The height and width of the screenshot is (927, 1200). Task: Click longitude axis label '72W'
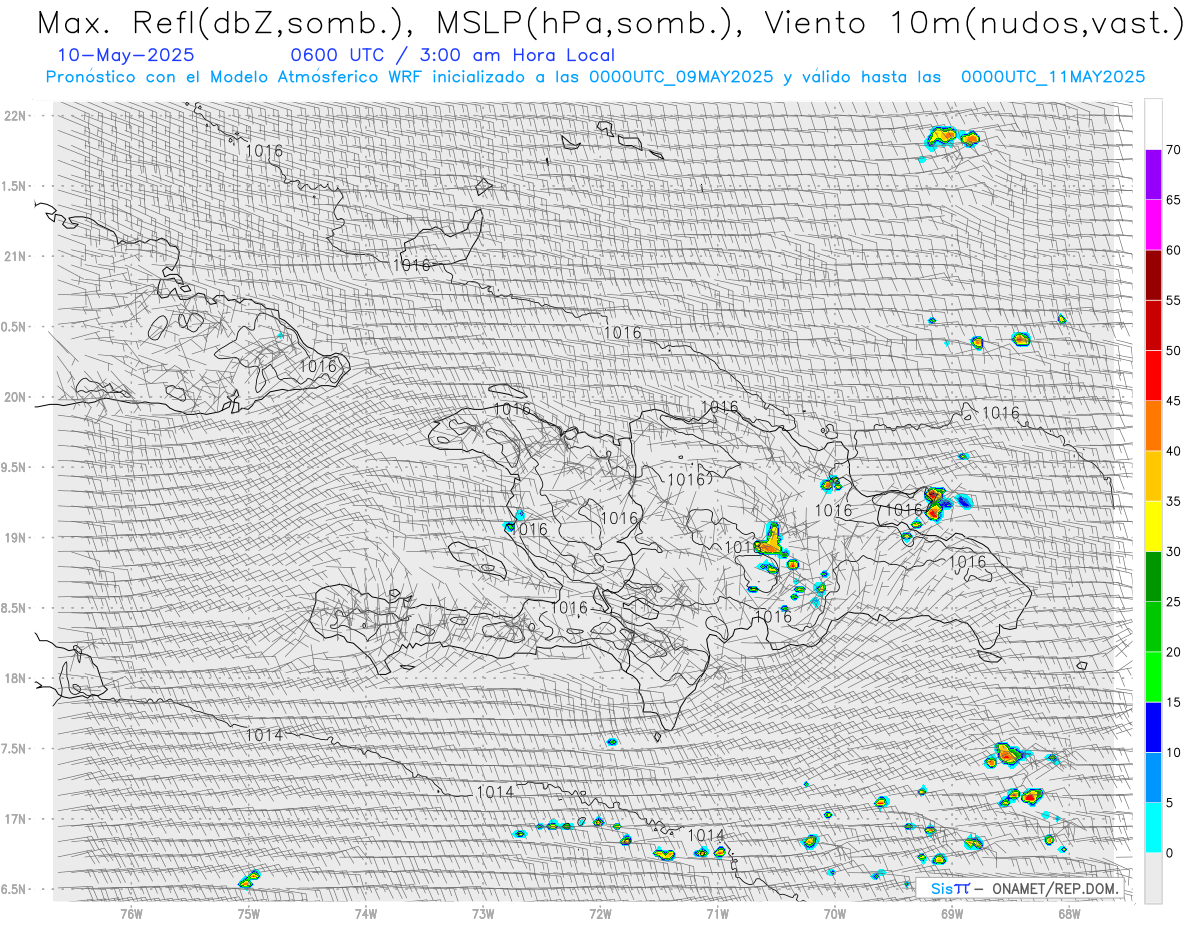pos(600,913)
